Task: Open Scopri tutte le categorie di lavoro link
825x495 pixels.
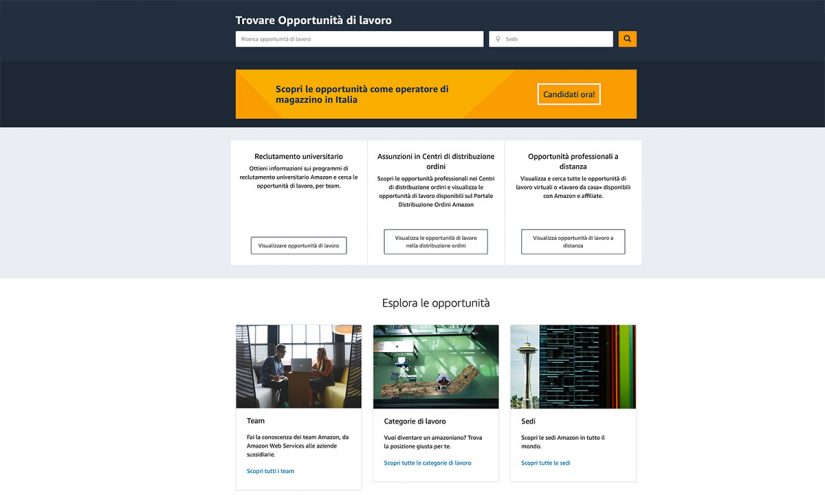Action: pos(427,463)
